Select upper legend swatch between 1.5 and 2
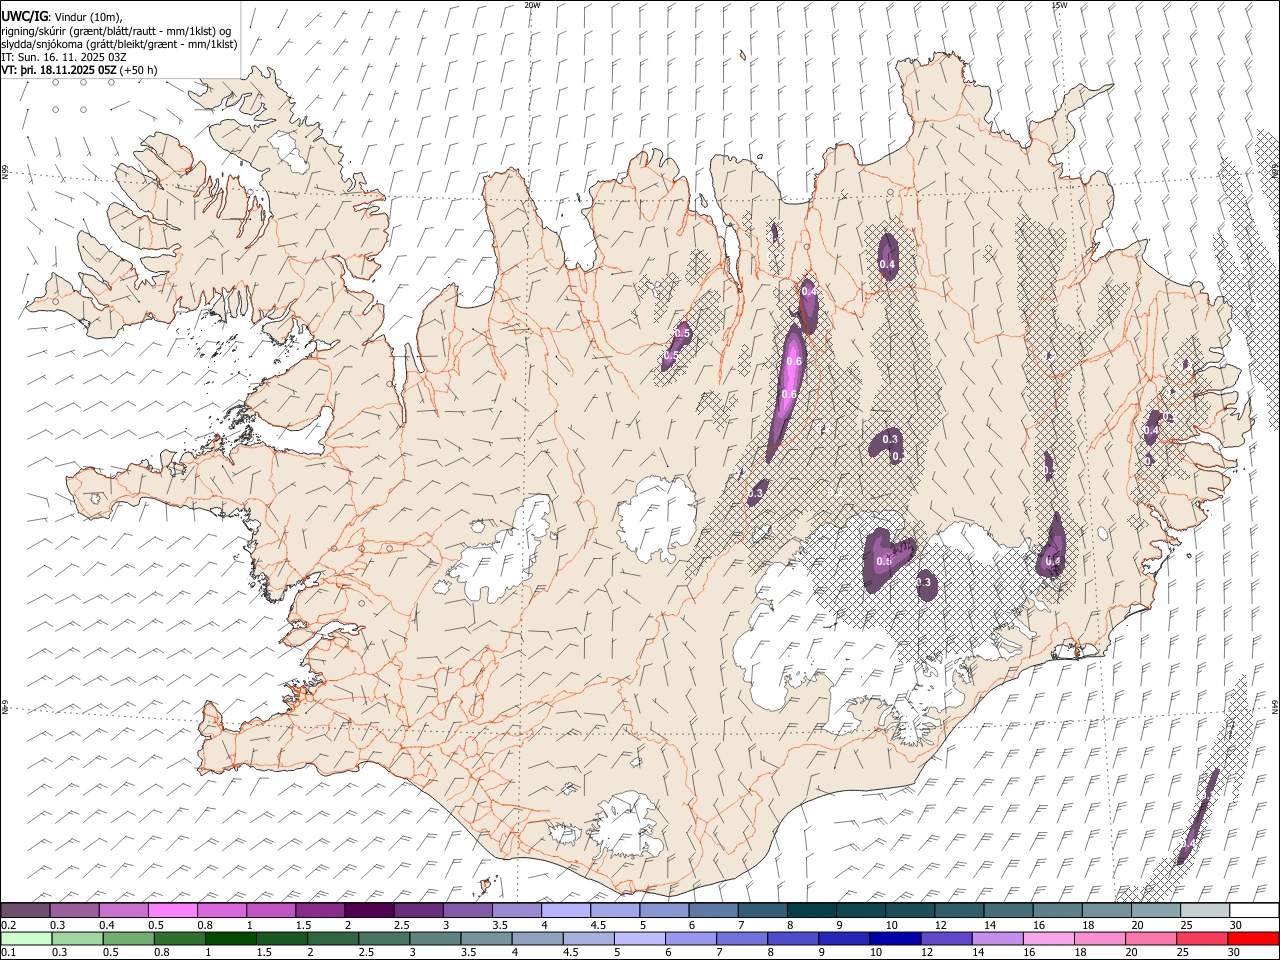1280x960 pixels. [x=320, y=910]
